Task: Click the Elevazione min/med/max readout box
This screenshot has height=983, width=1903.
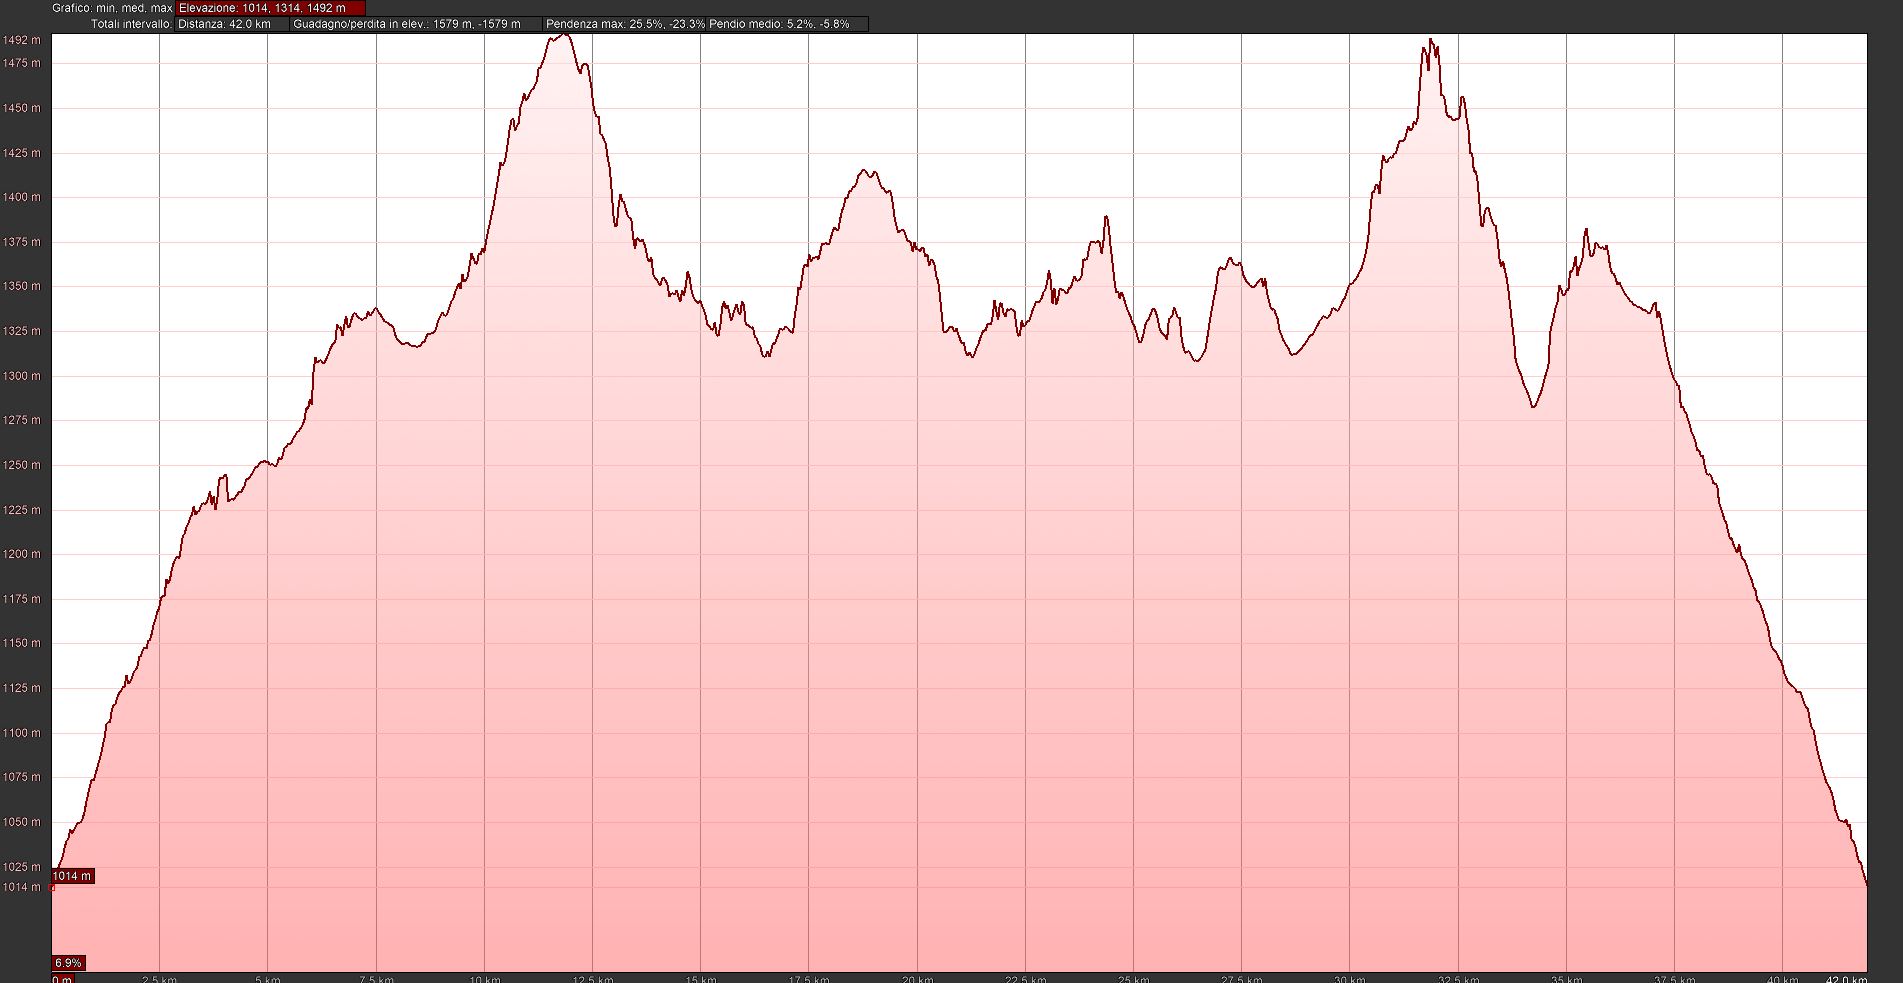Action: click(270, 8)
